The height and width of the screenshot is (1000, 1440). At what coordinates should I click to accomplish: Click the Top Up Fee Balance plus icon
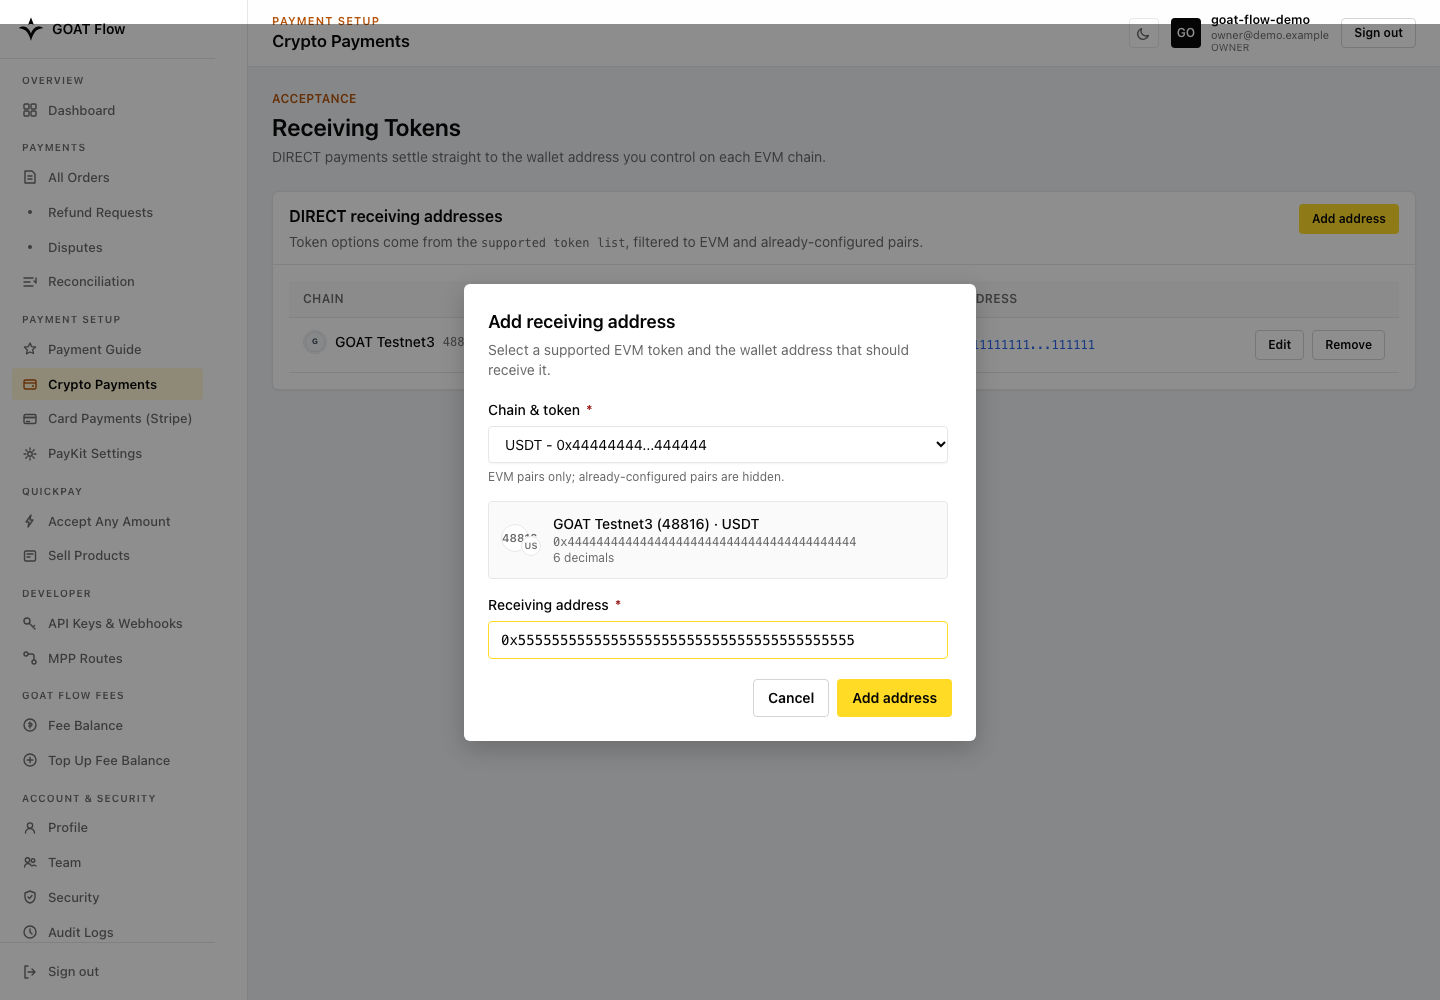pos(30,761)
